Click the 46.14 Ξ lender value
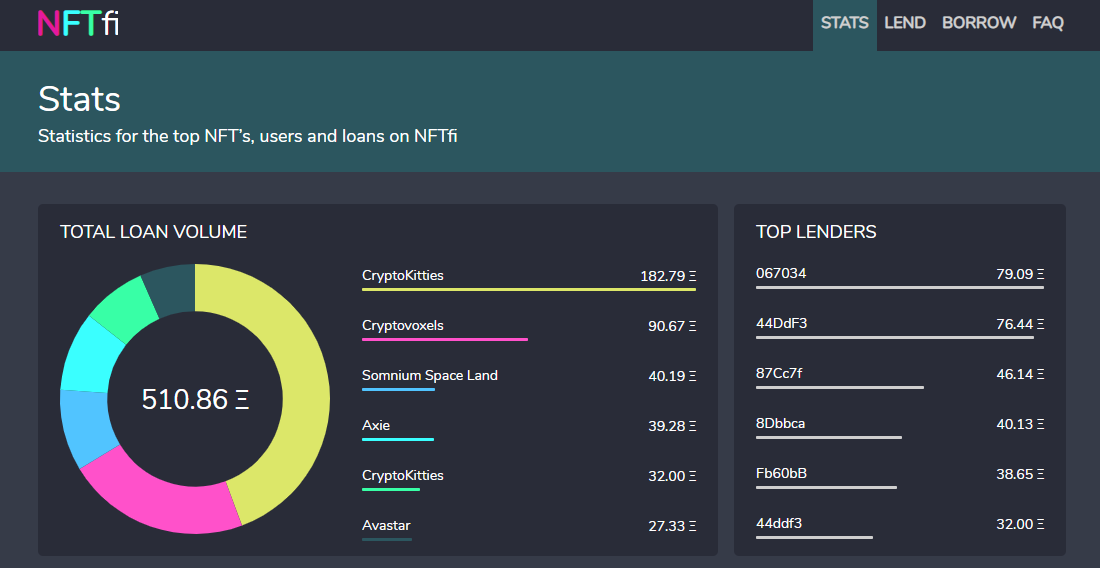This screenshot has height=568, width=1100. pyautogui.click(x=1020, y=374)
